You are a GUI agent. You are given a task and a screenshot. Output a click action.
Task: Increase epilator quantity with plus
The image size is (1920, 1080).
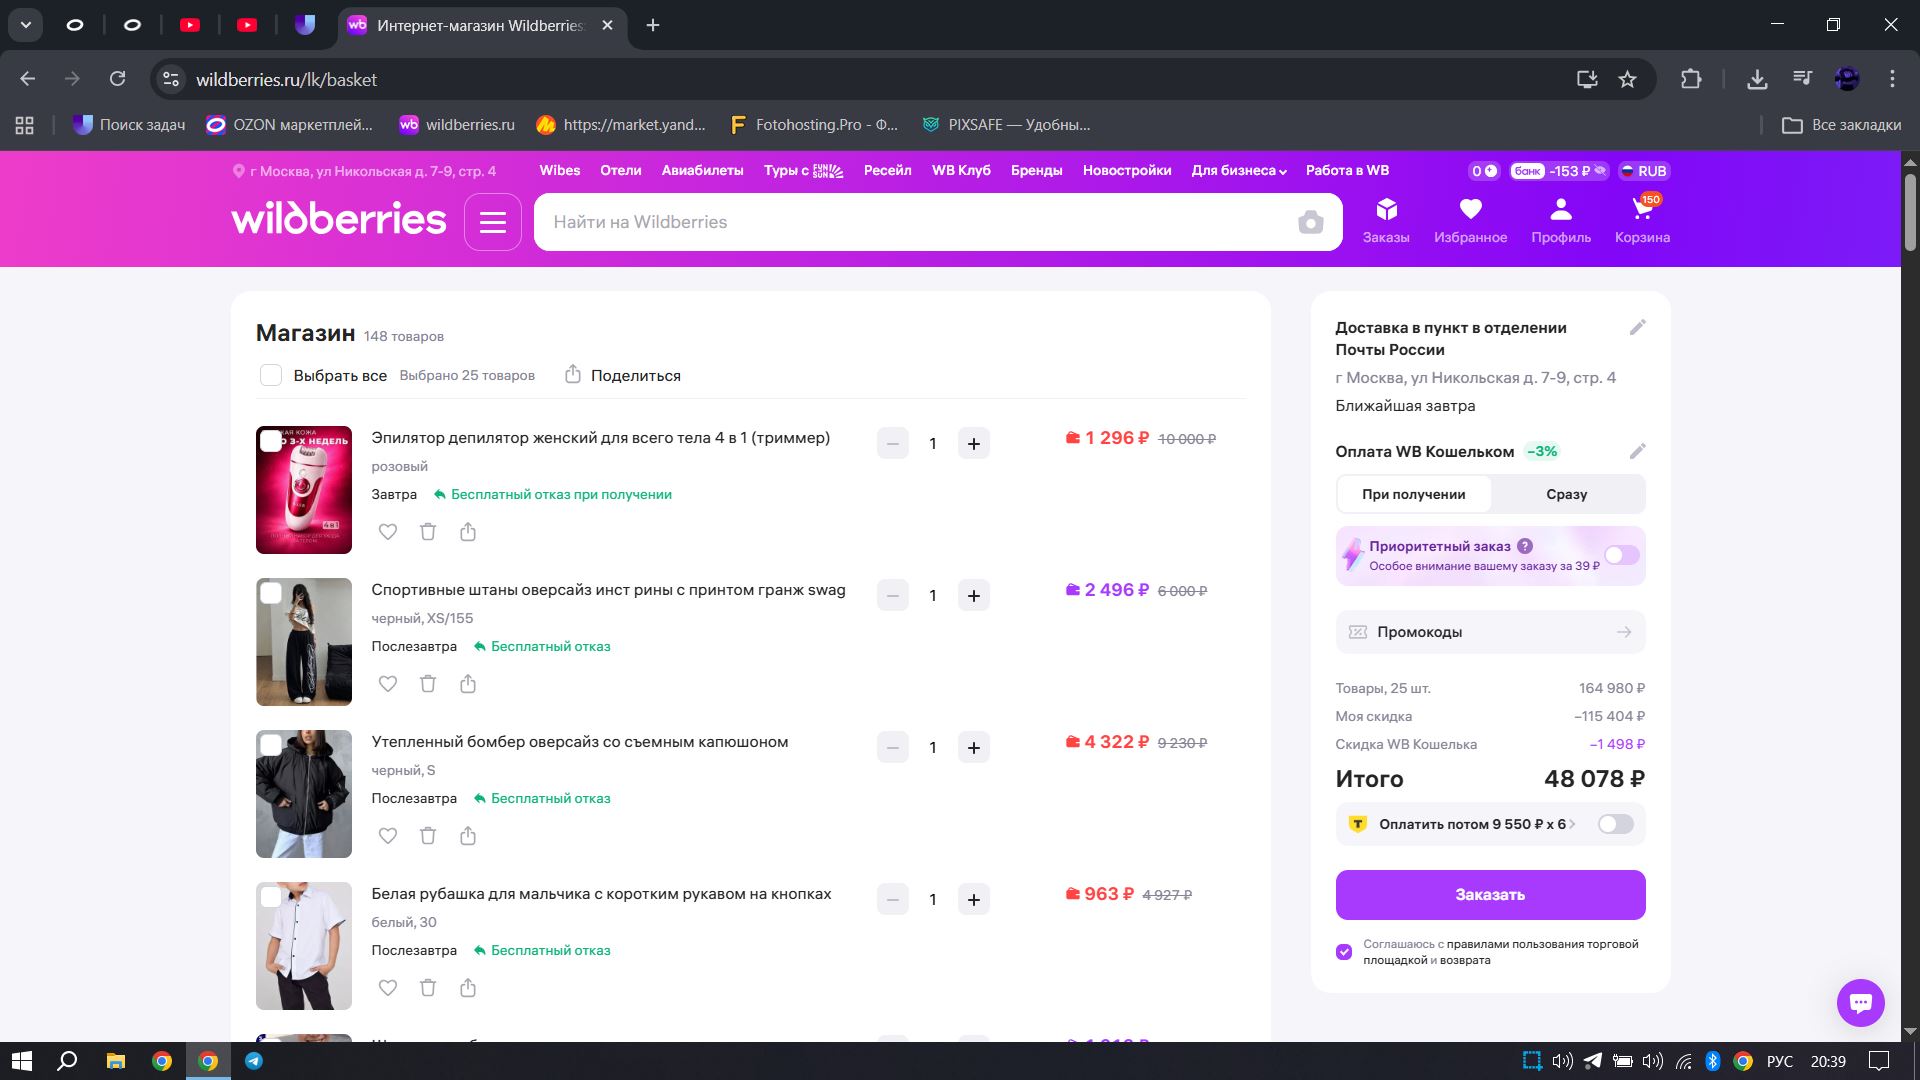pos(973,444)
